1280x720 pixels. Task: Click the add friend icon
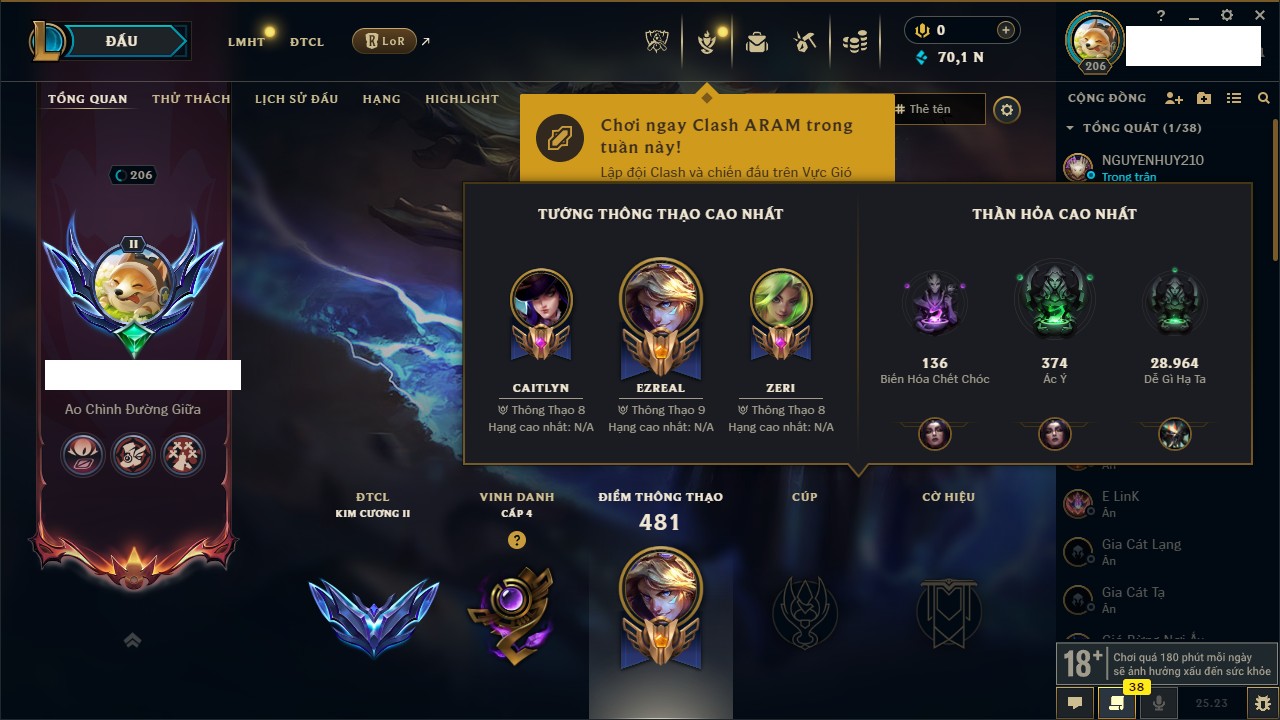[1174, 98]
